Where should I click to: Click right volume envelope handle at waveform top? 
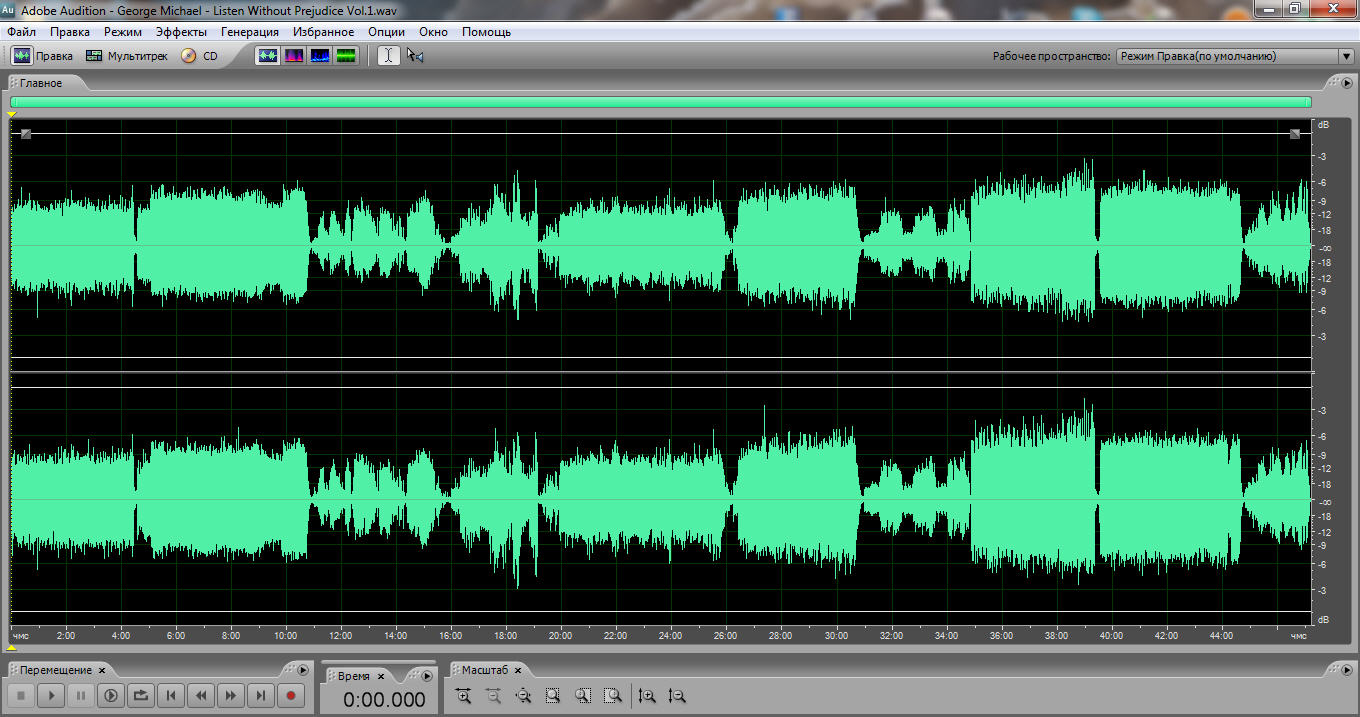tap(1295, 134)
